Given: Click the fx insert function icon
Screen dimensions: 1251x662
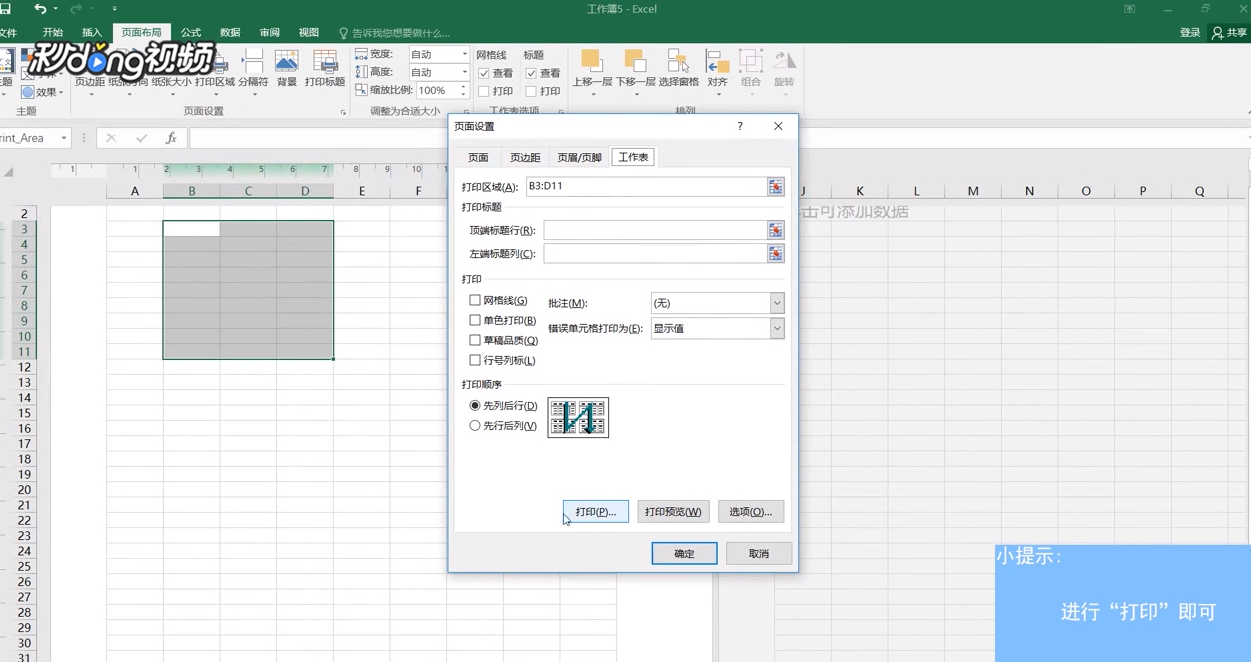Looking at the screenshot, I should (x=171, y=138).
